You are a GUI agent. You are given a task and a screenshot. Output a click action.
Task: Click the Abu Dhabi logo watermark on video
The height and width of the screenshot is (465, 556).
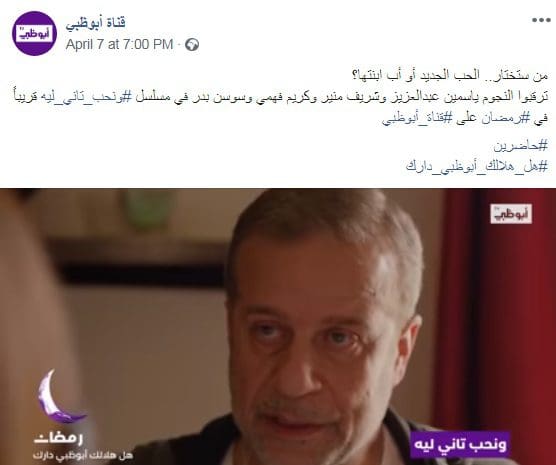[x=511, y=214]
